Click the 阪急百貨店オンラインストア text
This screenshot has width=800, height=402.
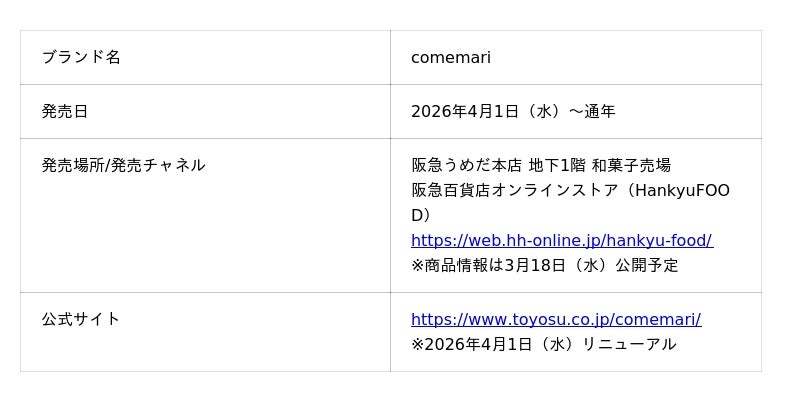(x=514, y=190)
